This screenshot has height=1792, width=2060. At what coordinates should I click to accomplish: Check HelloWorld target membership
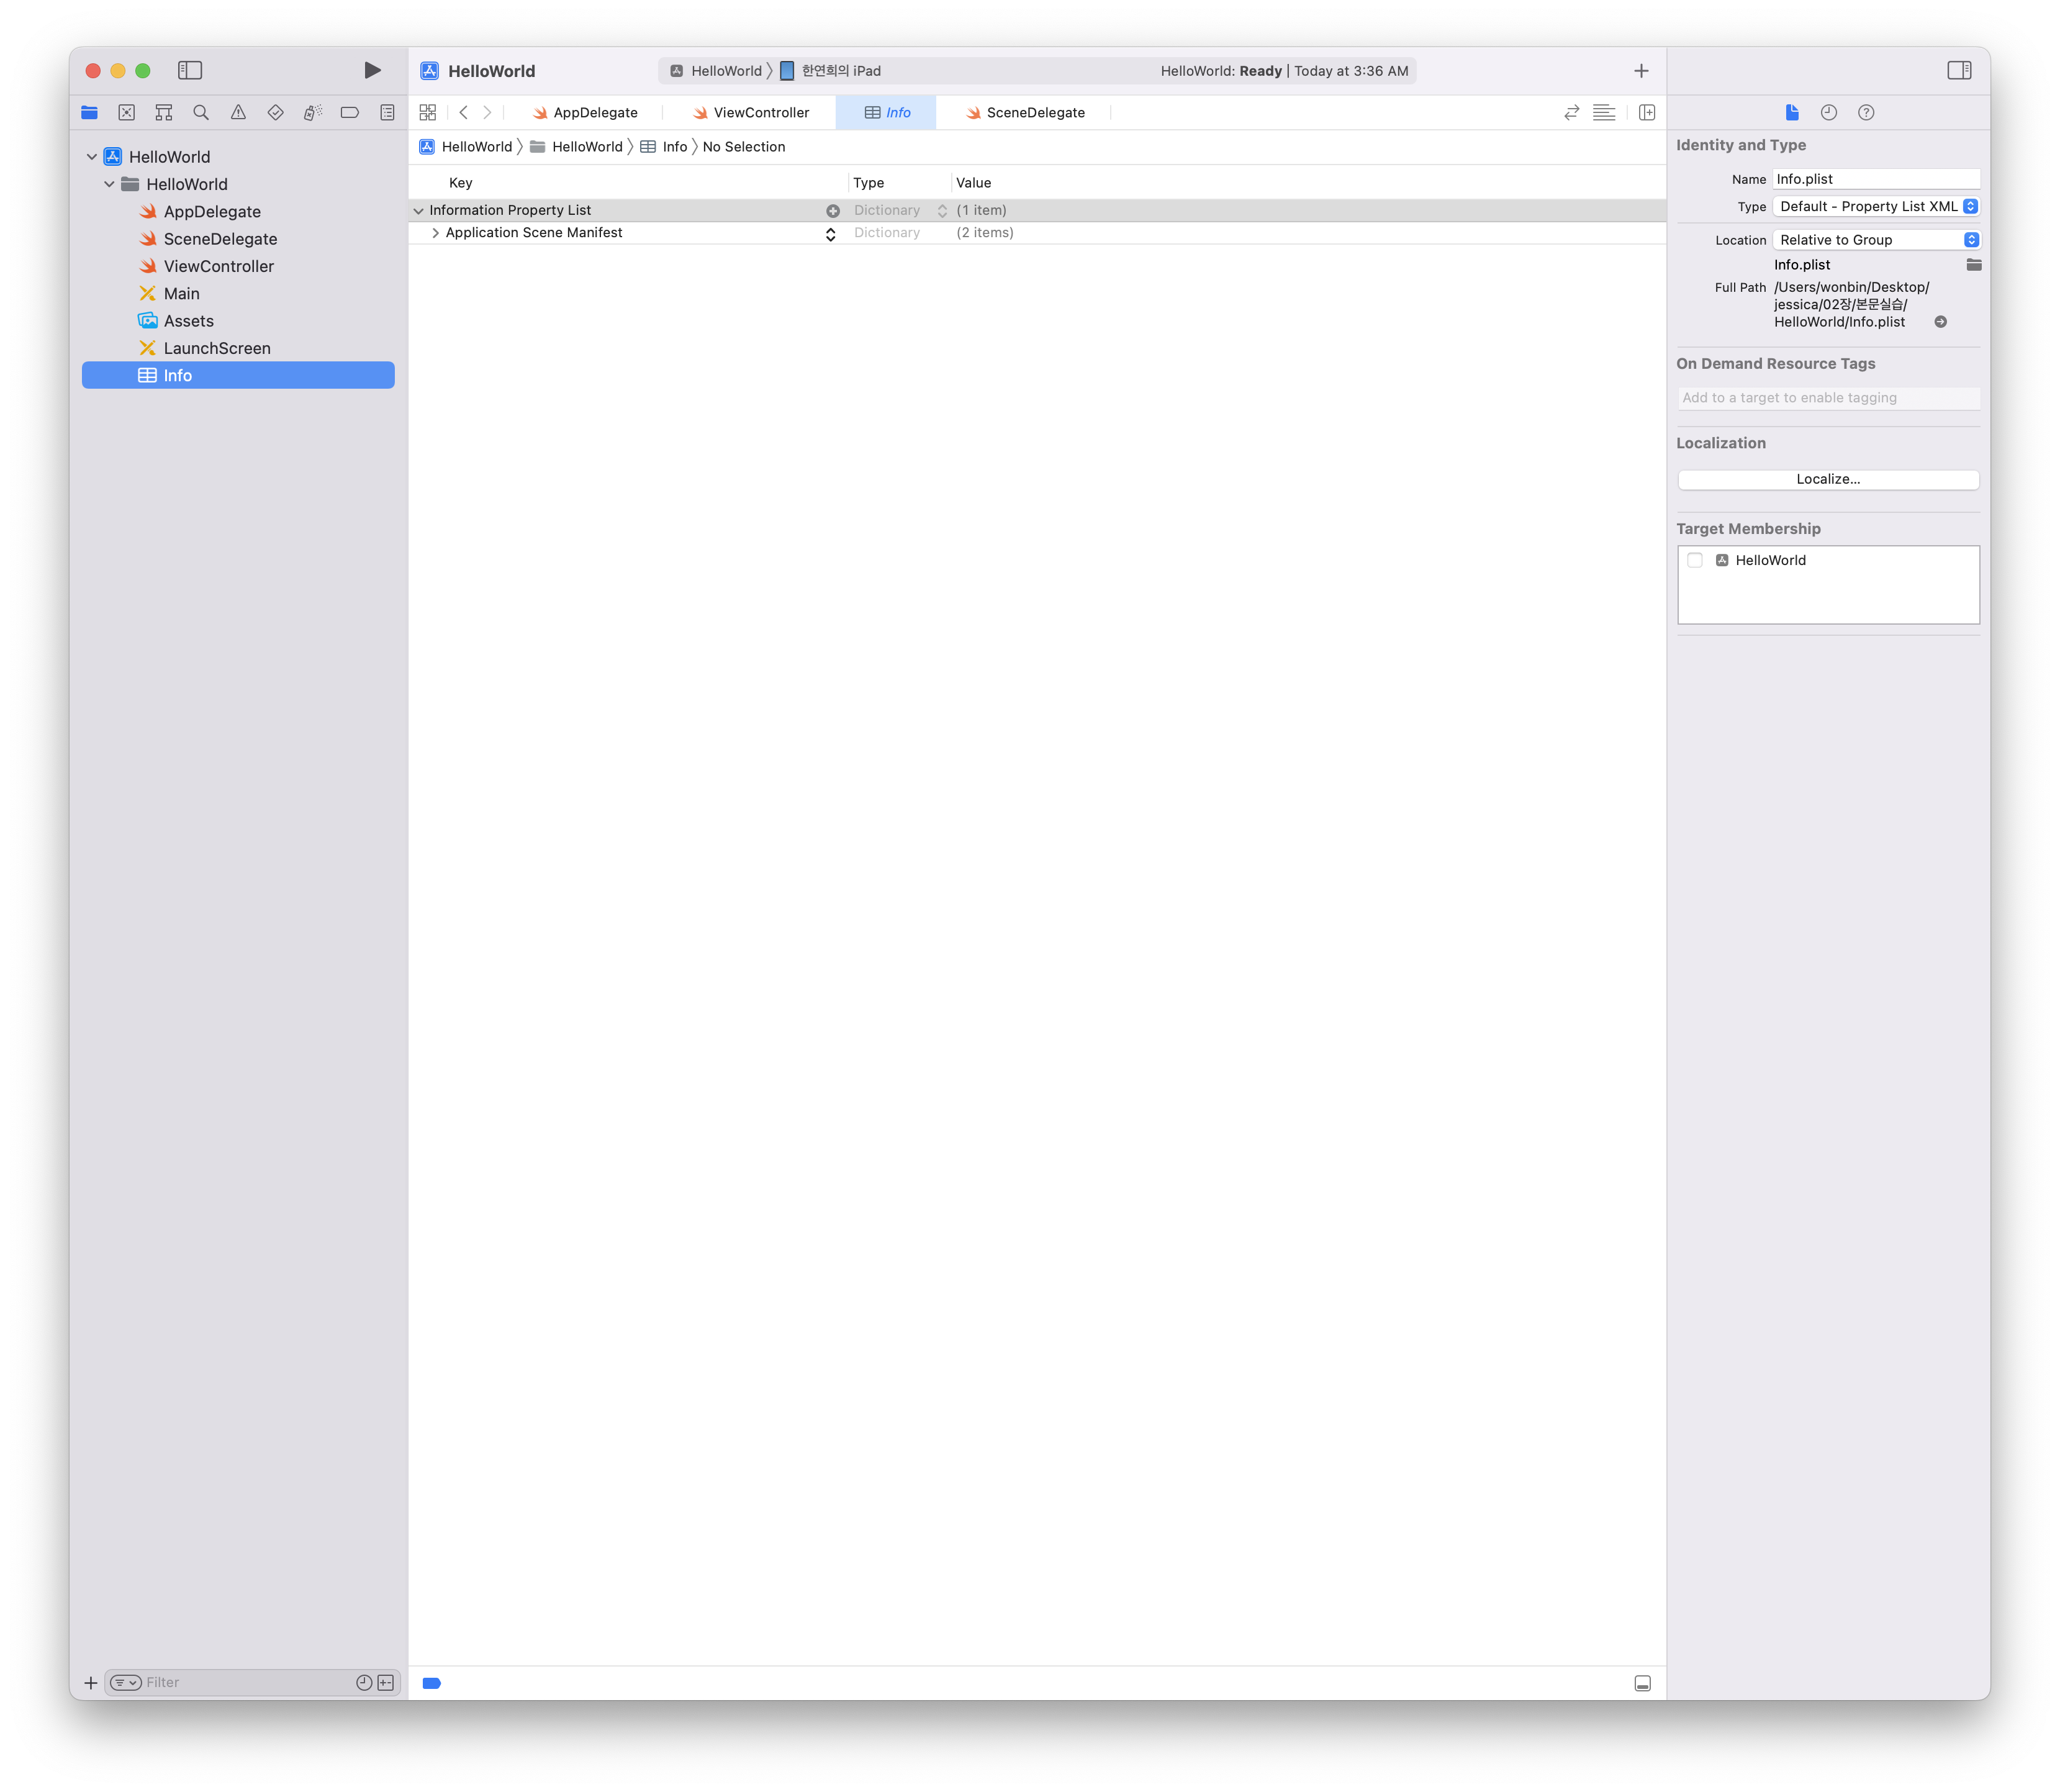[1695, 560]
